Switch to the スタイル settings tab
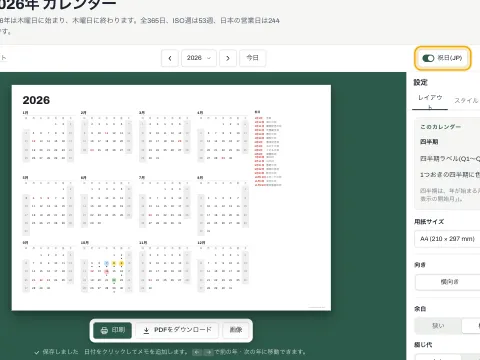The height and width of the screenshot is (360, 480). pos(466,100)
